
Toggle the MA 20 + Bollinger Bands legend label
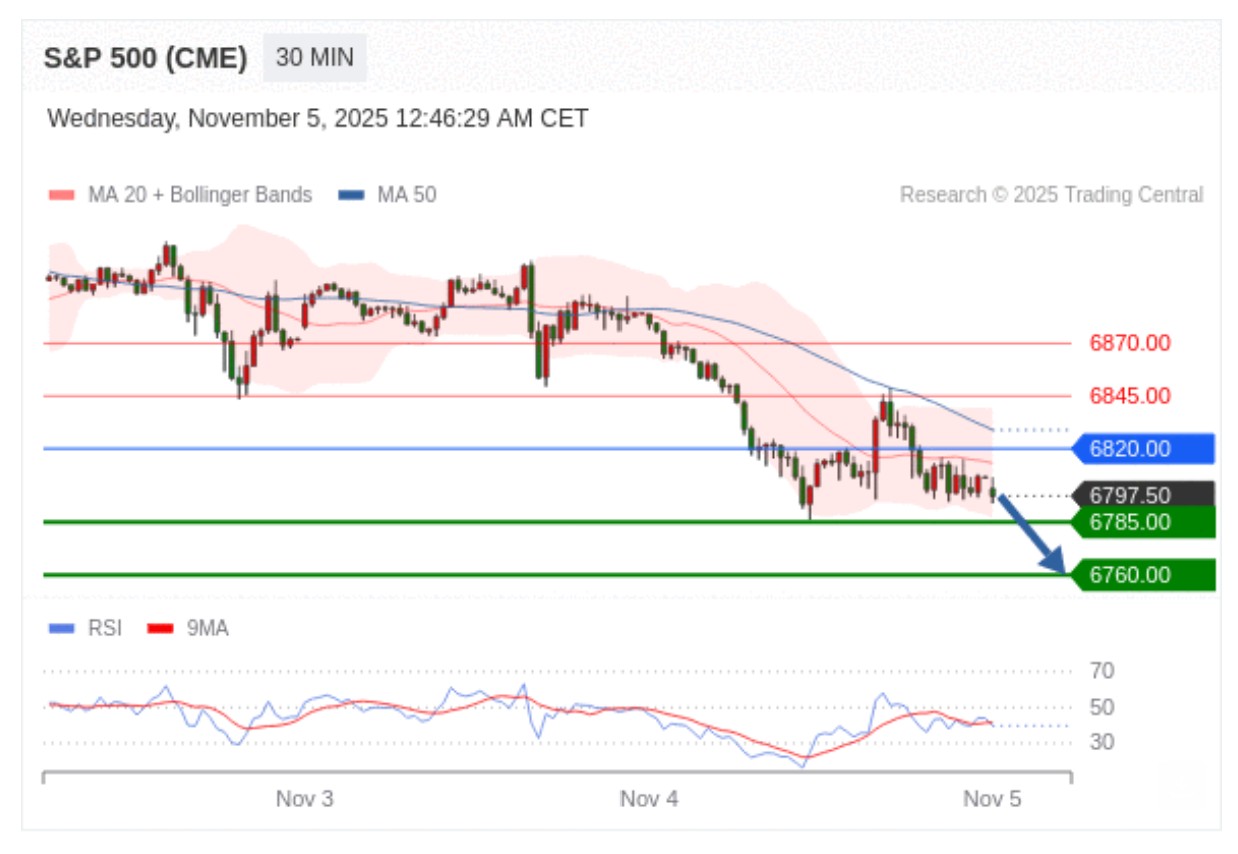[x=199, y=195]
